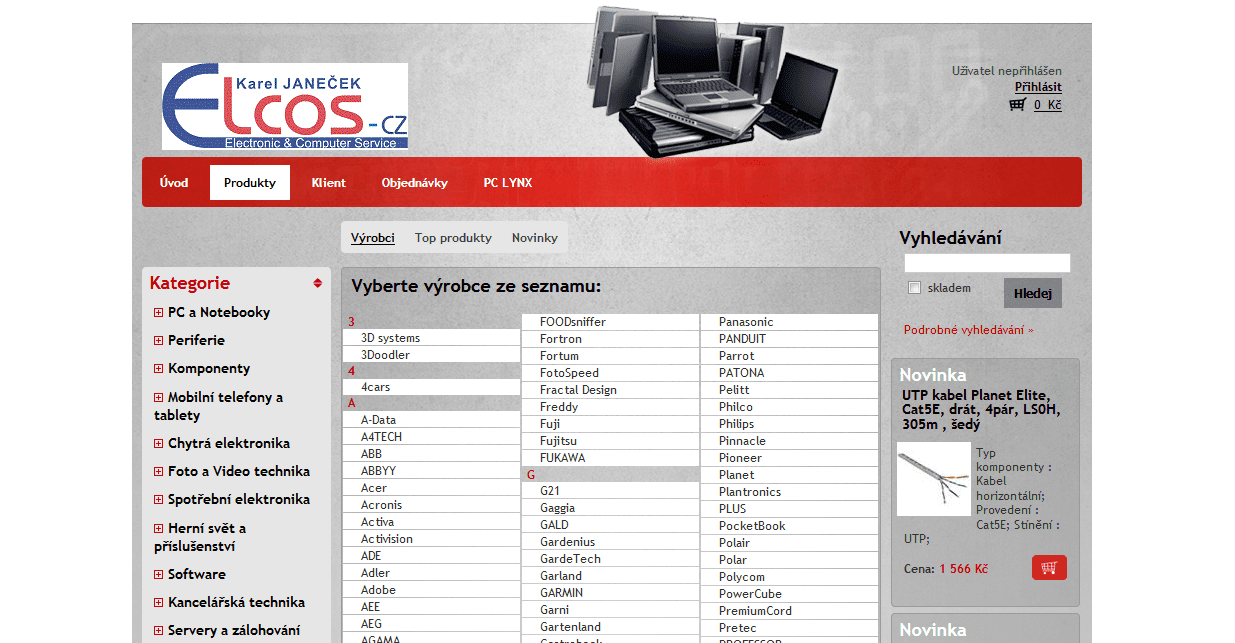The image size is (1235, 643).
Task: Expand the Komponenty category
Action: 158,368
